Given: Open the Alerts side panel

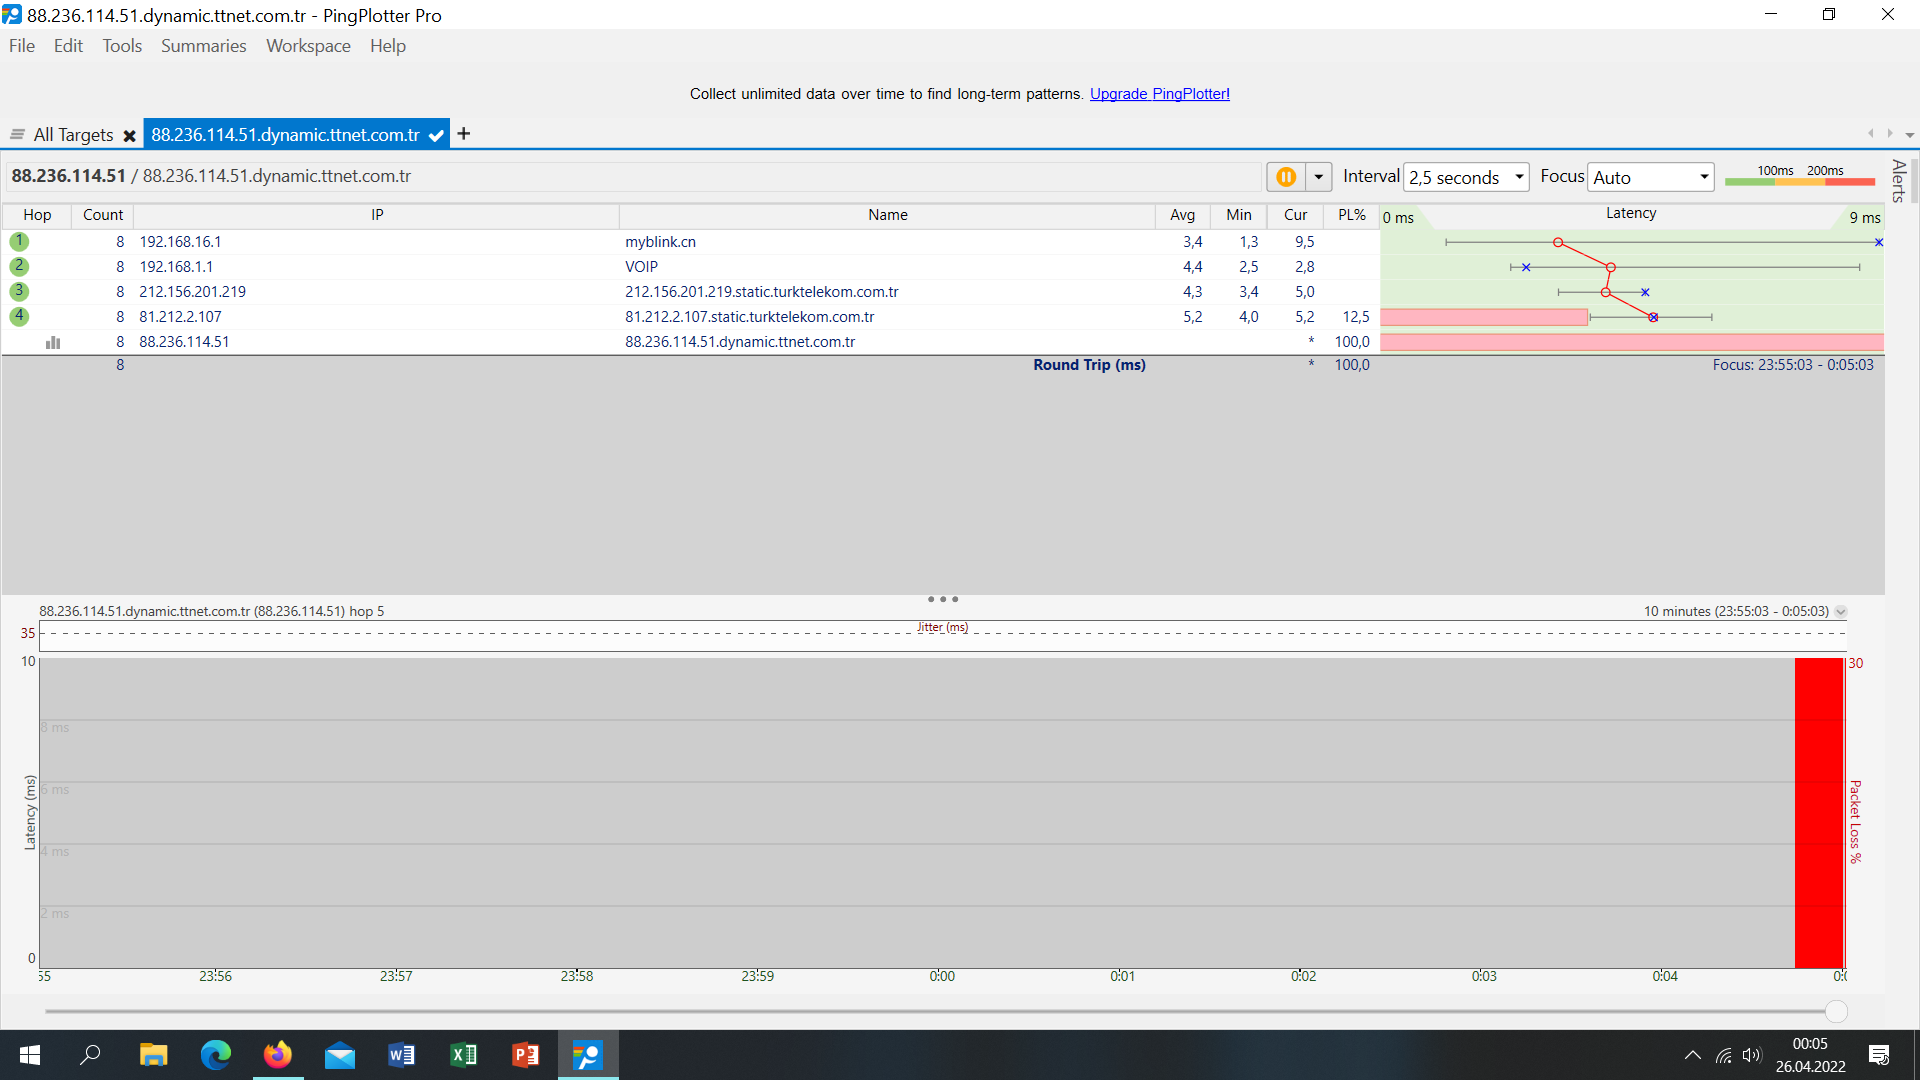Looking at the screenshot, I should [1897, 180].
